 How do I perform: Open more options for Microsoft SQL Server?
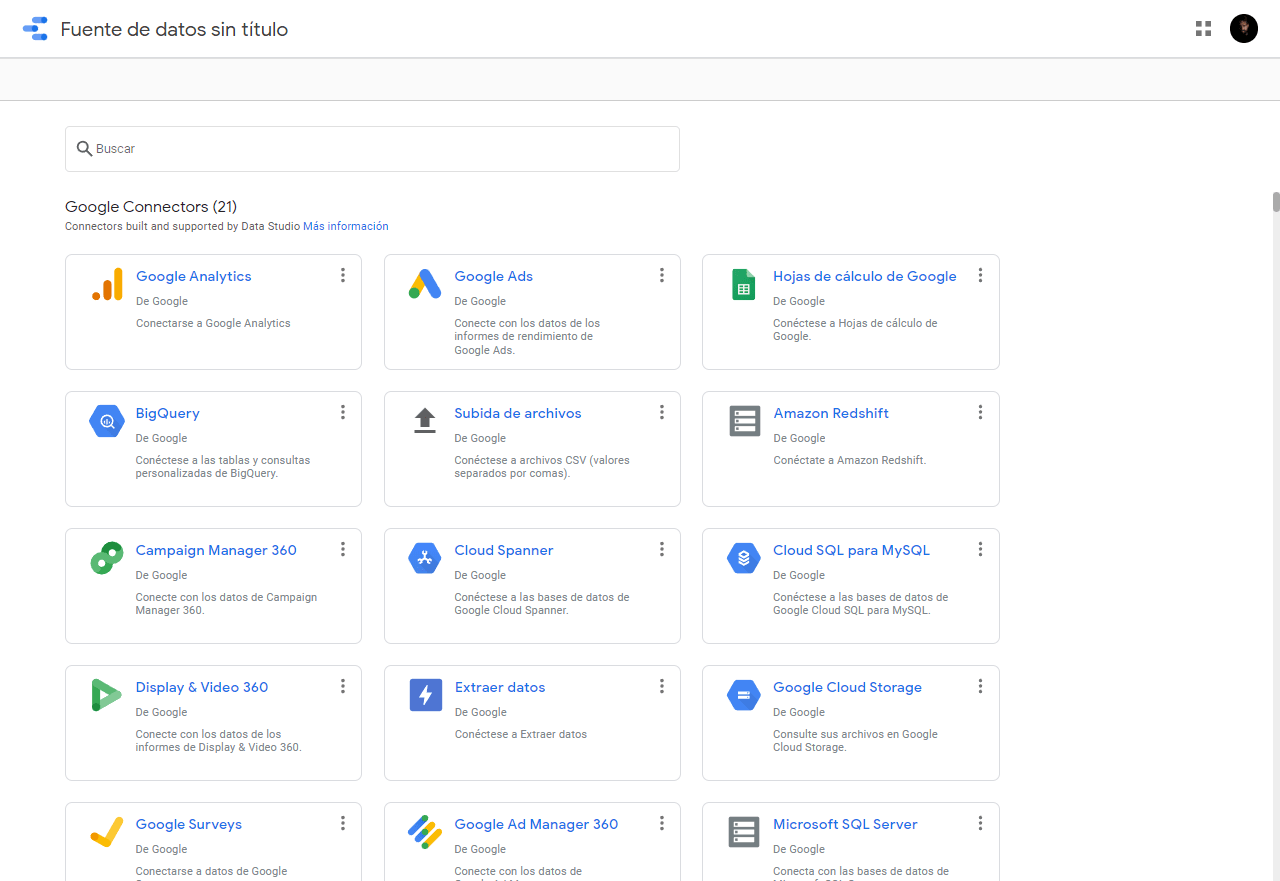point(981,823)
